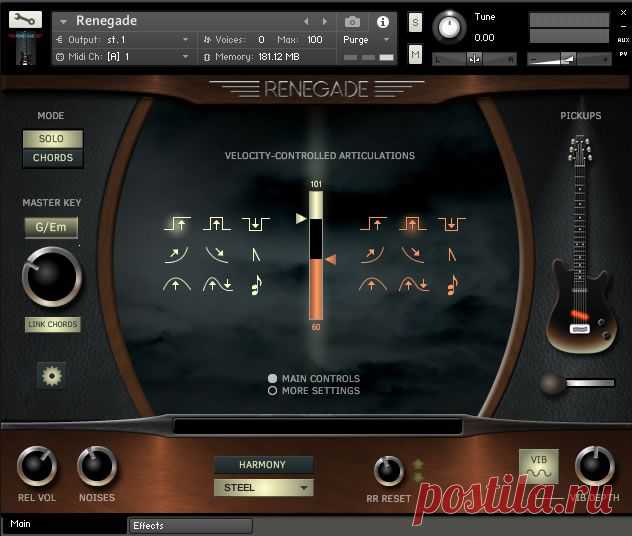The width and height of the screenshot is (632, 536).
Task: Go to next instrument with right arrow
Action: coord(324,21)
